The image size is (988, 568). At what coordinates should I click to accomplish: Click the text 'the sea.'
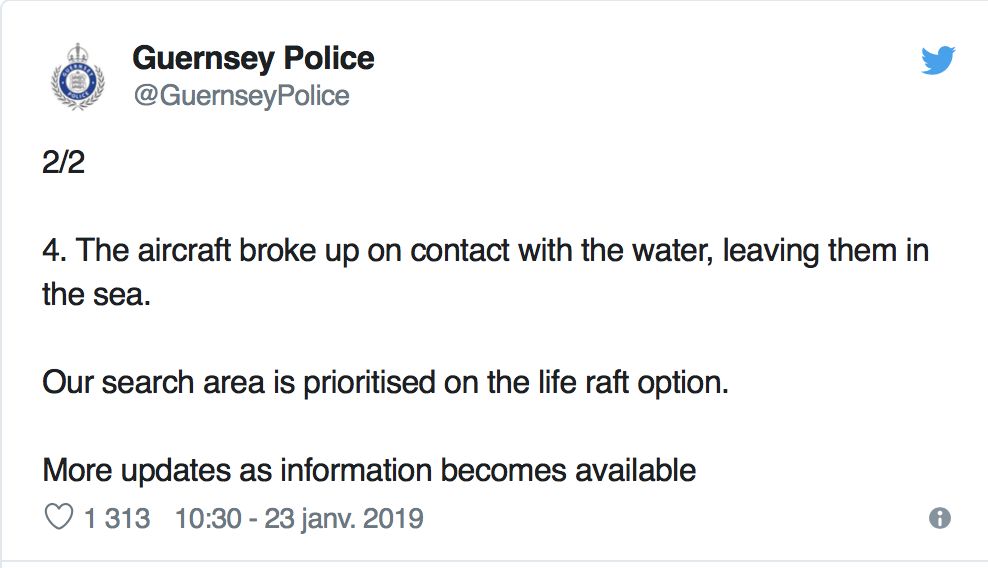click(96, 294)
